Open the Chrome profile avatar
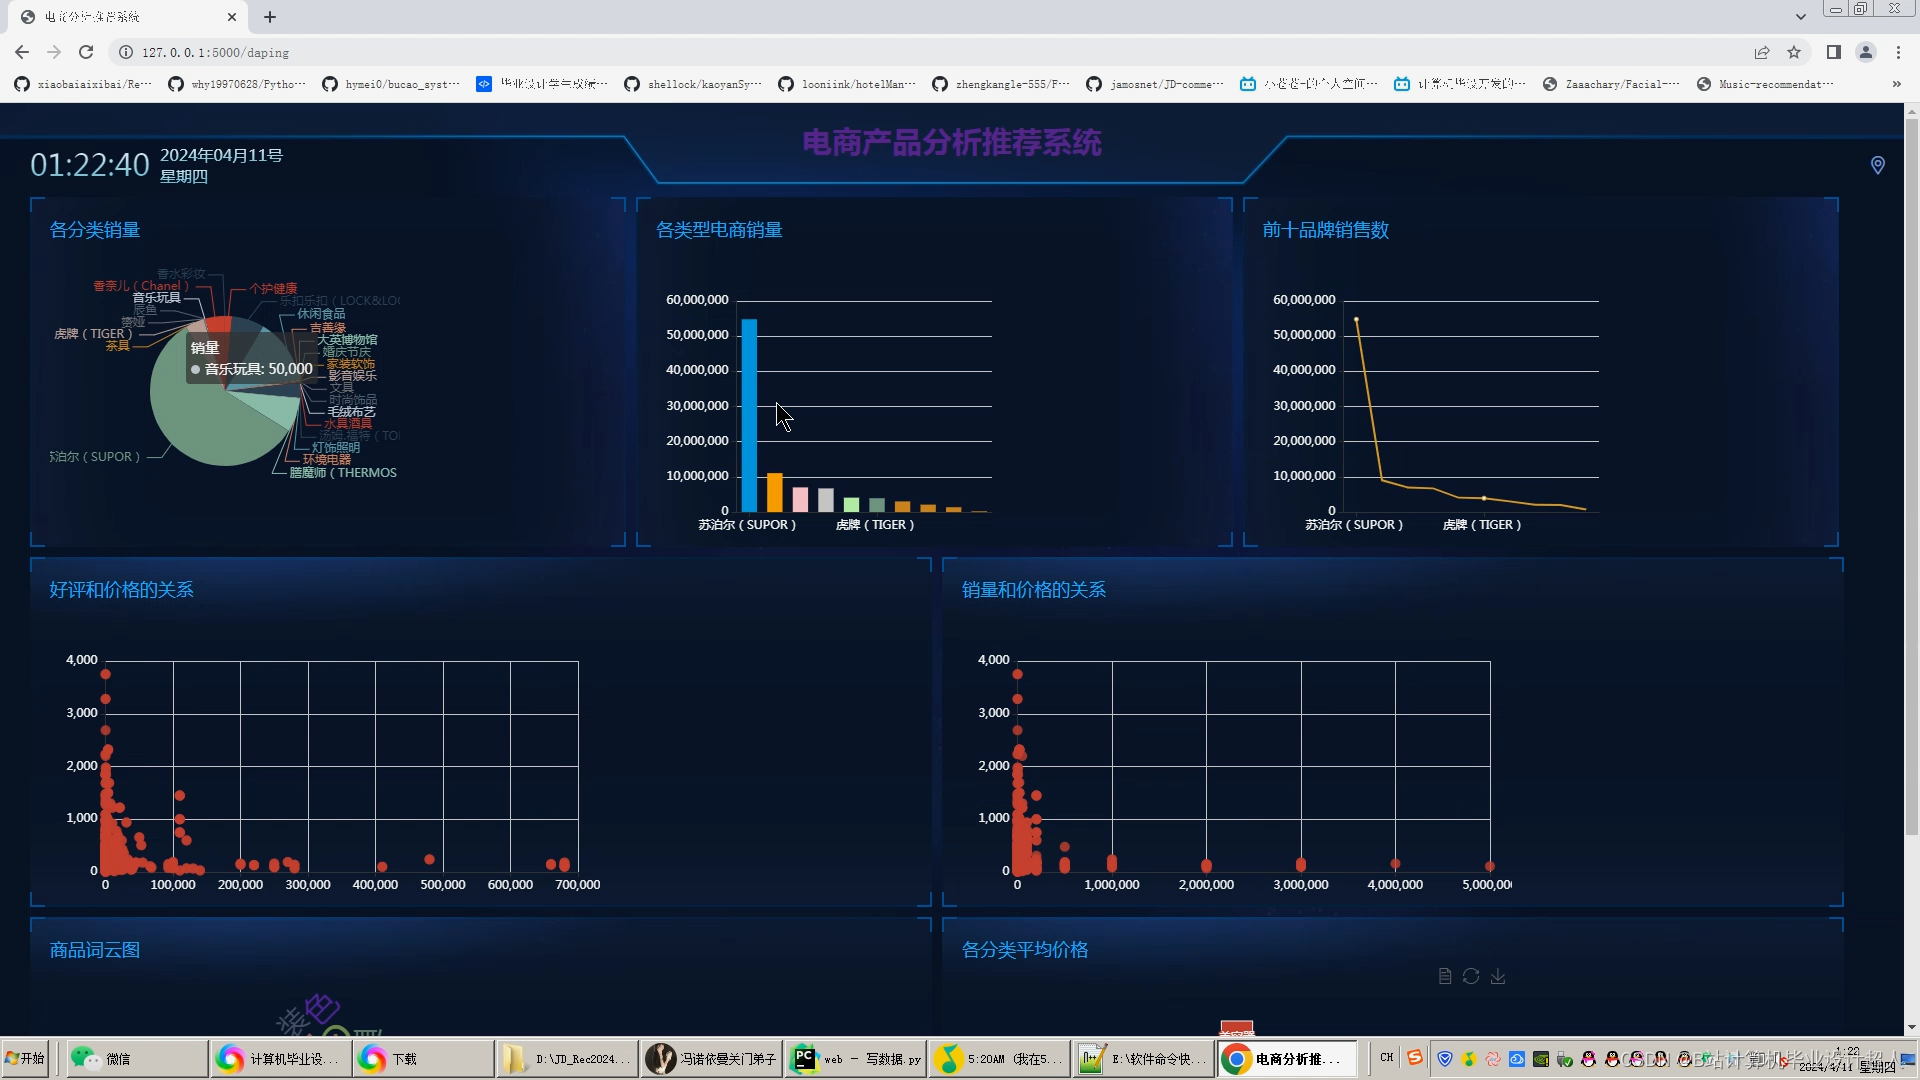The image size is (1920, 1080). pos(1865,52)
